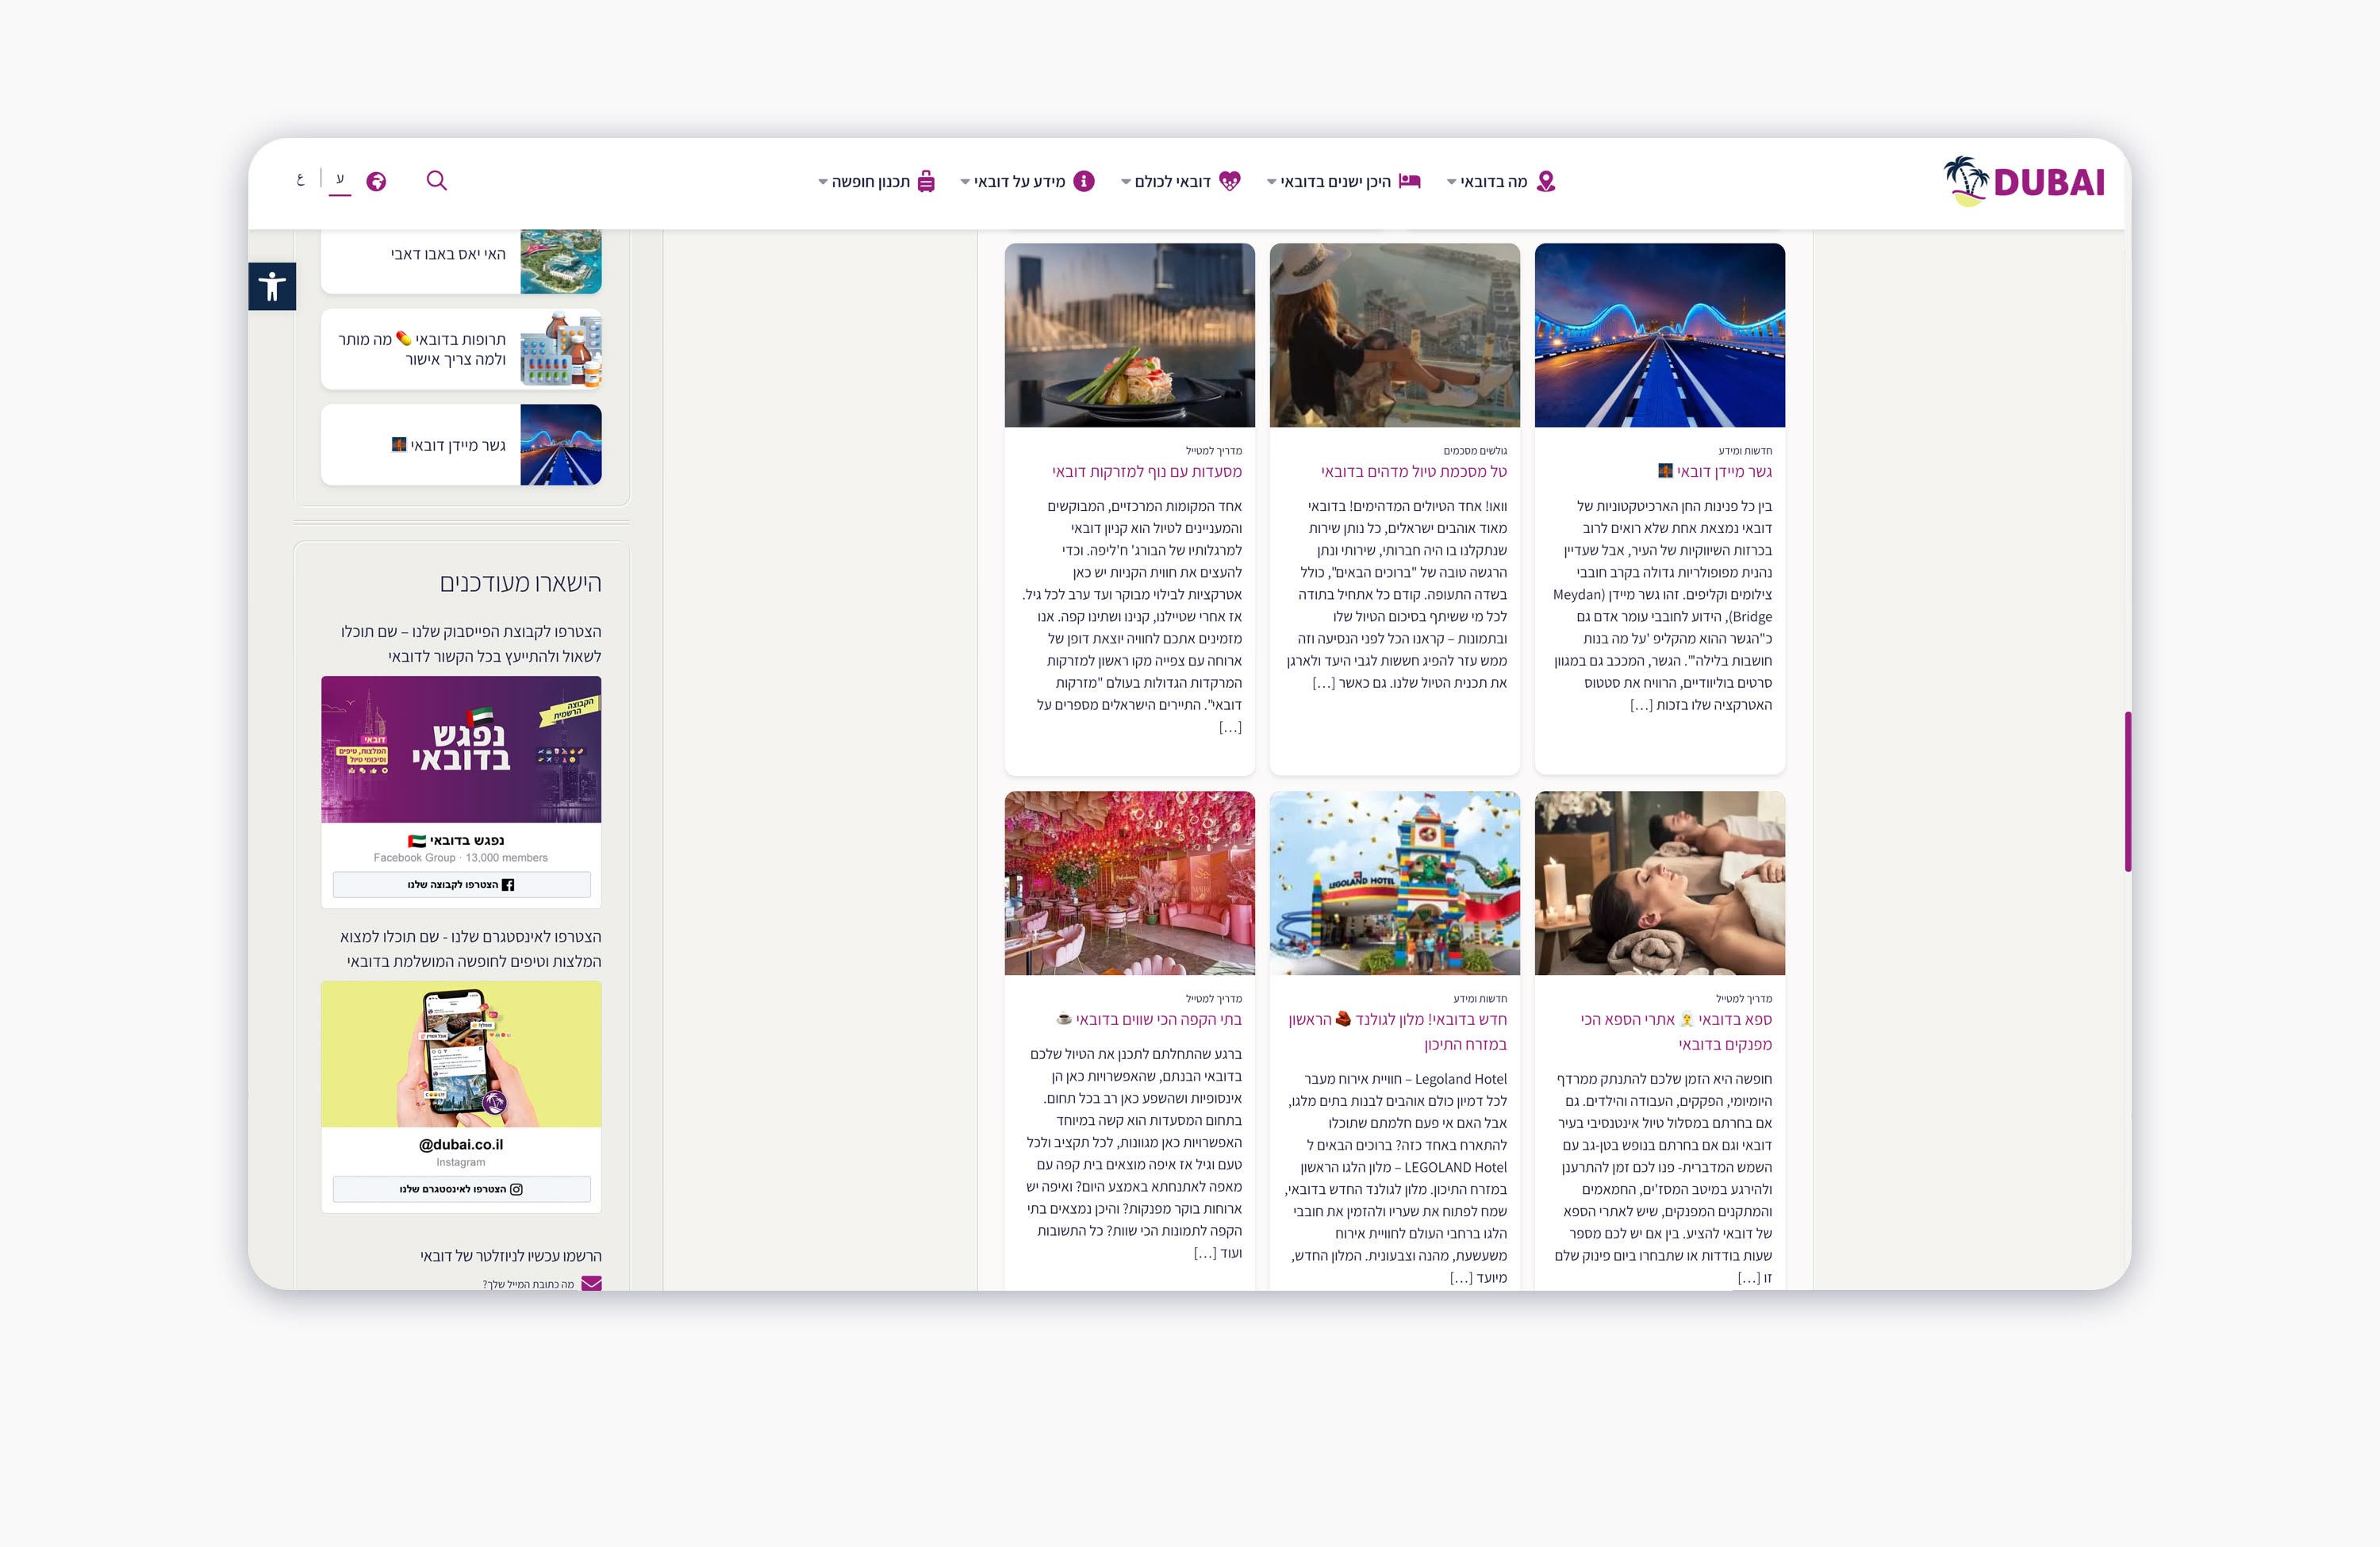Open sidebar post 'גשר מיידן דובאי'
This screenshot has height=1547, width=2380.
pyautogui.click(x=449, y=445)
